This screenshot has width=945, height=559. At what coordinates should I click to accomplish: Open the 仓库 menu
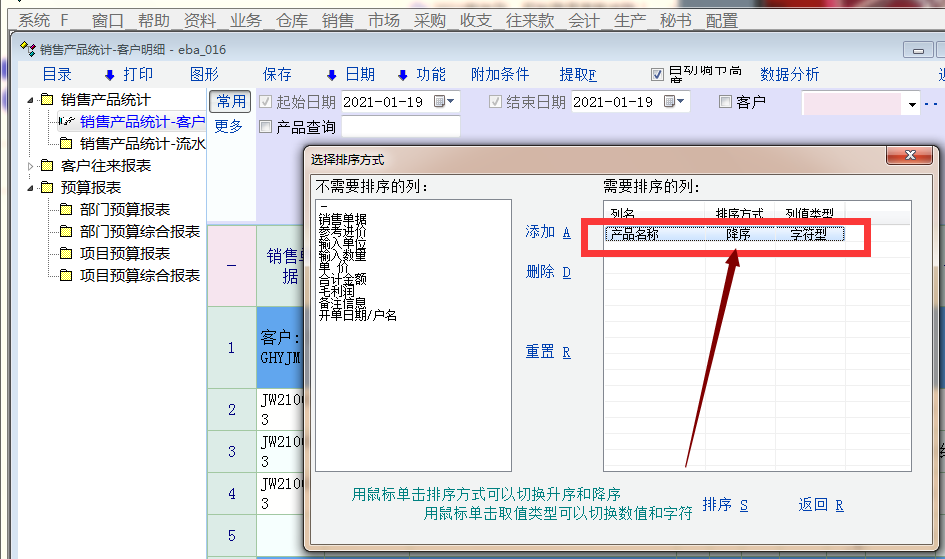tap(292, 20)
